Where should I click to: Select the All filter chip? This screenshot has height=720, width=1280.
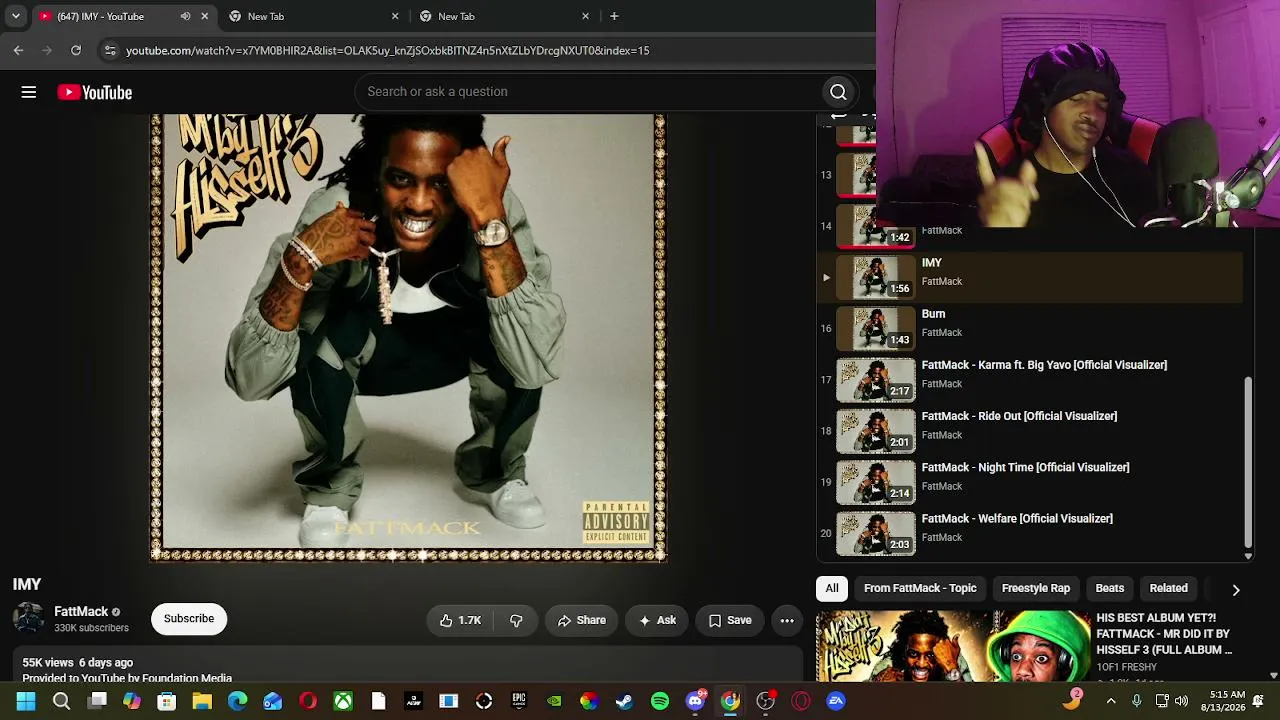point(832,588)
